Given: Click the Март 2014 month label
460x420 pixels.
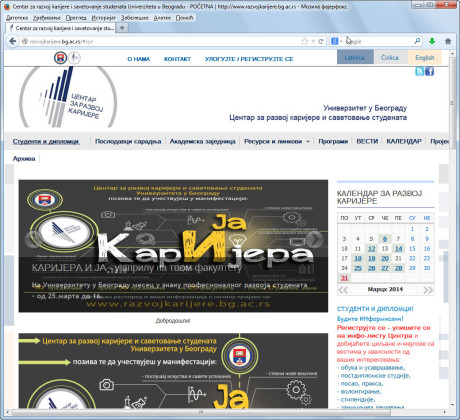Looking at the screenshot, I should (x=385, y=289).
